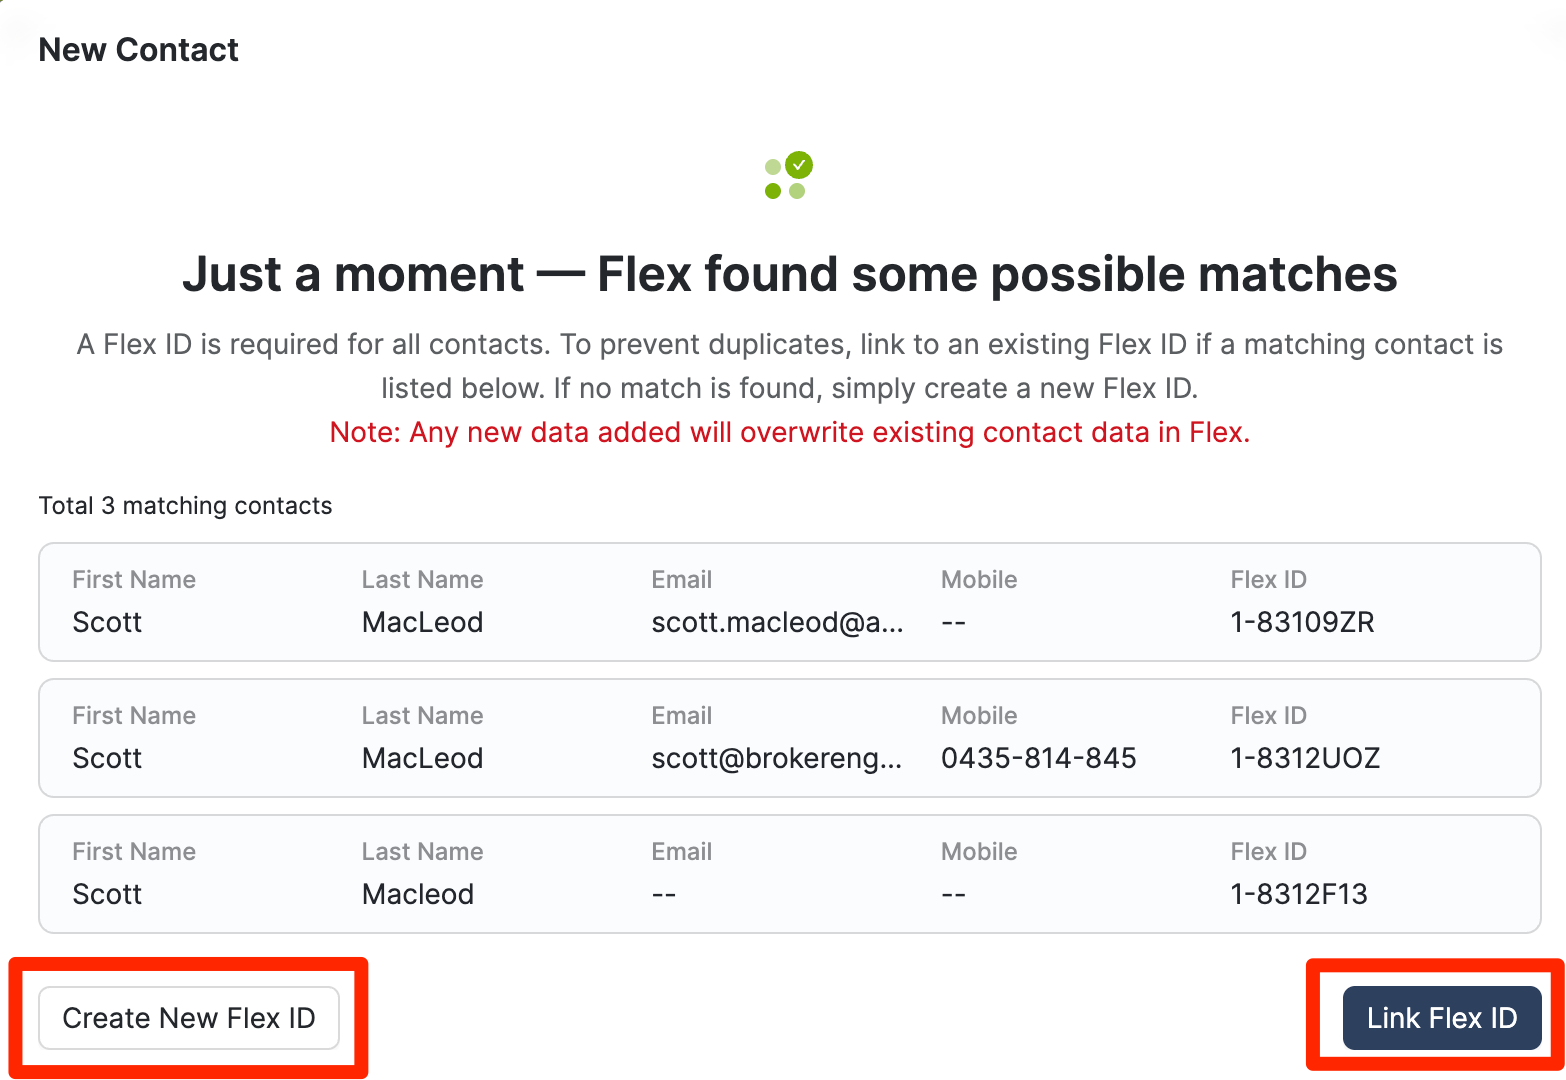Click the green Flex checkmark logo icon

787,176
